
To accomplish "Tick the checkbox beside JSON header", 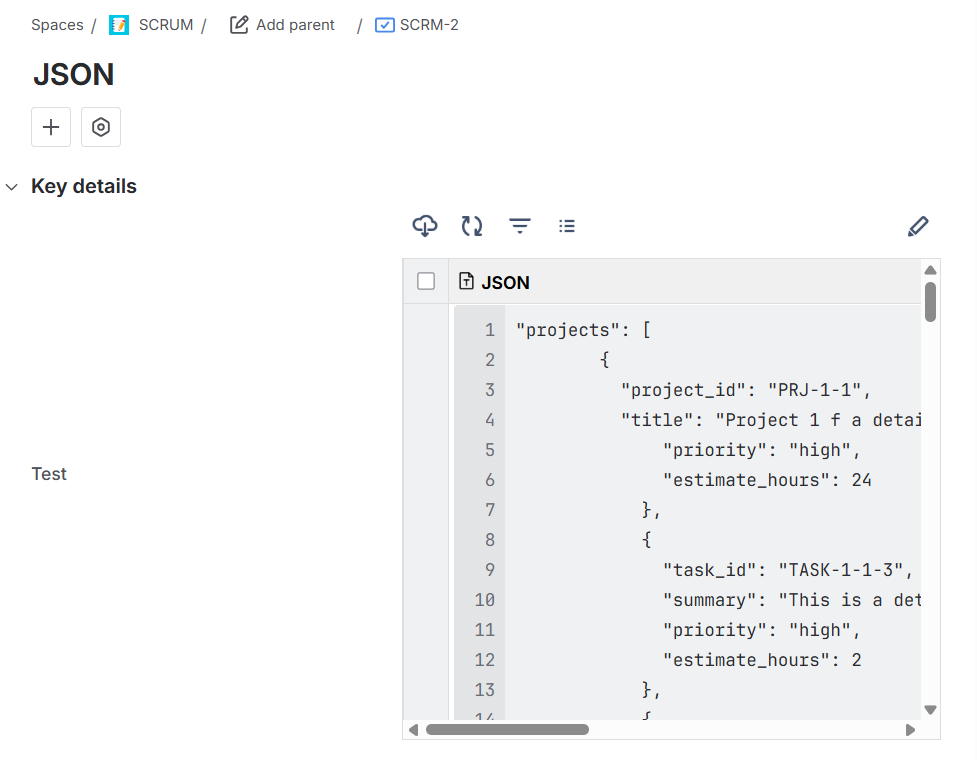I will click(x=426, y=281).
